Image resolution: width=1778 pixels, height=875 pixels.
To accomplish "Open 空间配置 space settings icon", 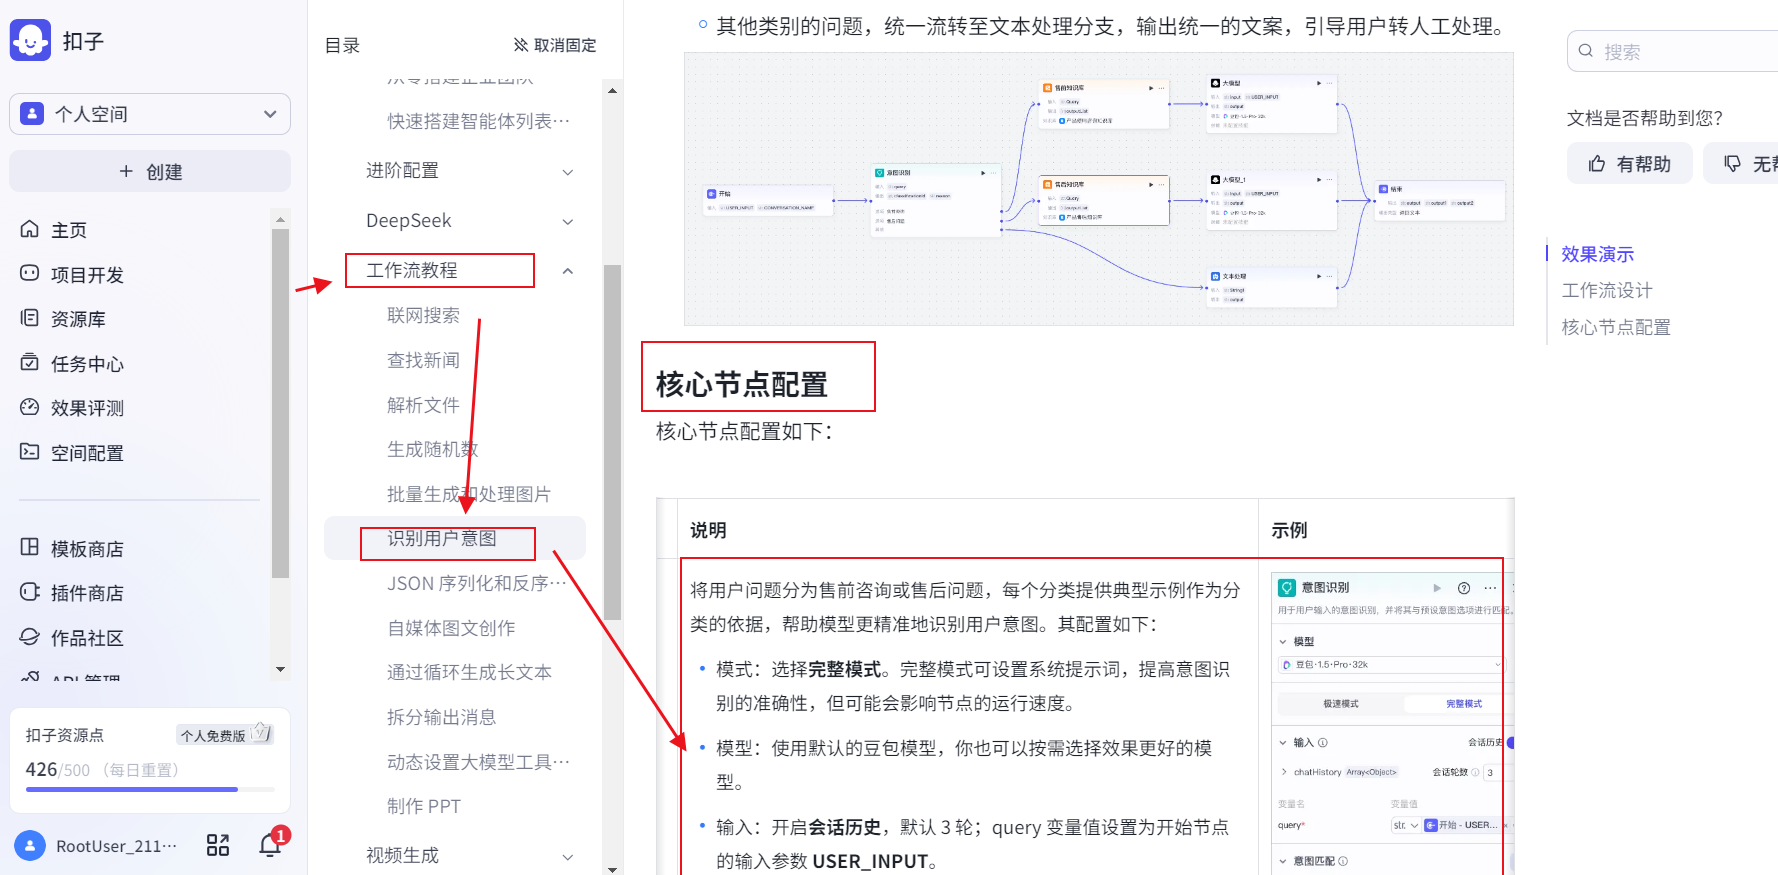I will click(x=30, y=451).
